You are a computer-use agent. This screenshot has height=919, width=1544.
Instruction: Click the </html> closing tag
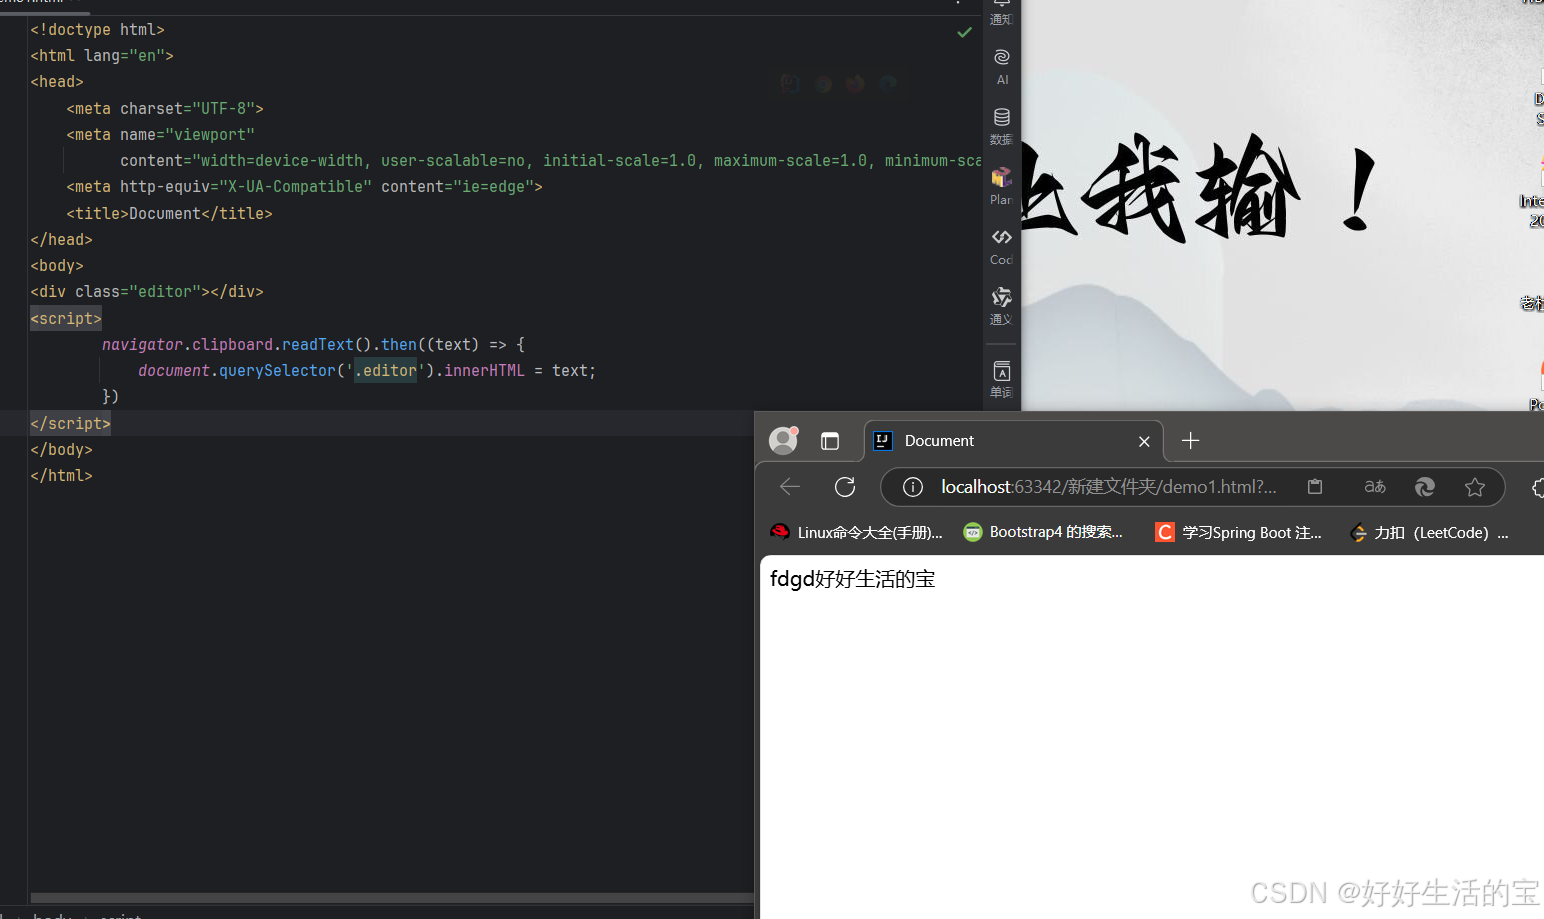(61, 475)
